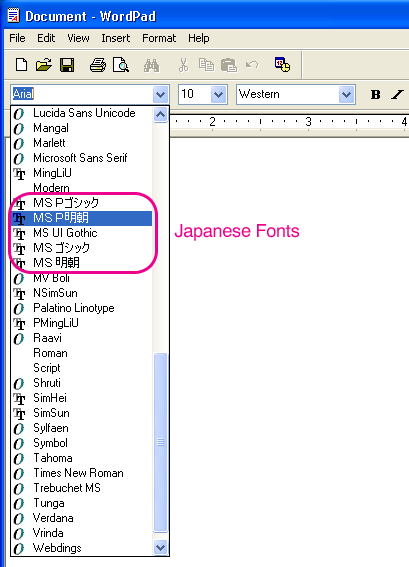The image size is (409, 567).
Task: Open a file using the Open folder icon
Action: (44, 65)
